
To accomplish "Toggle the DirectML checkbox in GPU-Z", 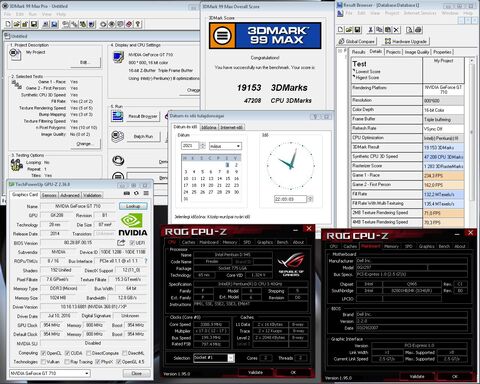I will point(124,353).
